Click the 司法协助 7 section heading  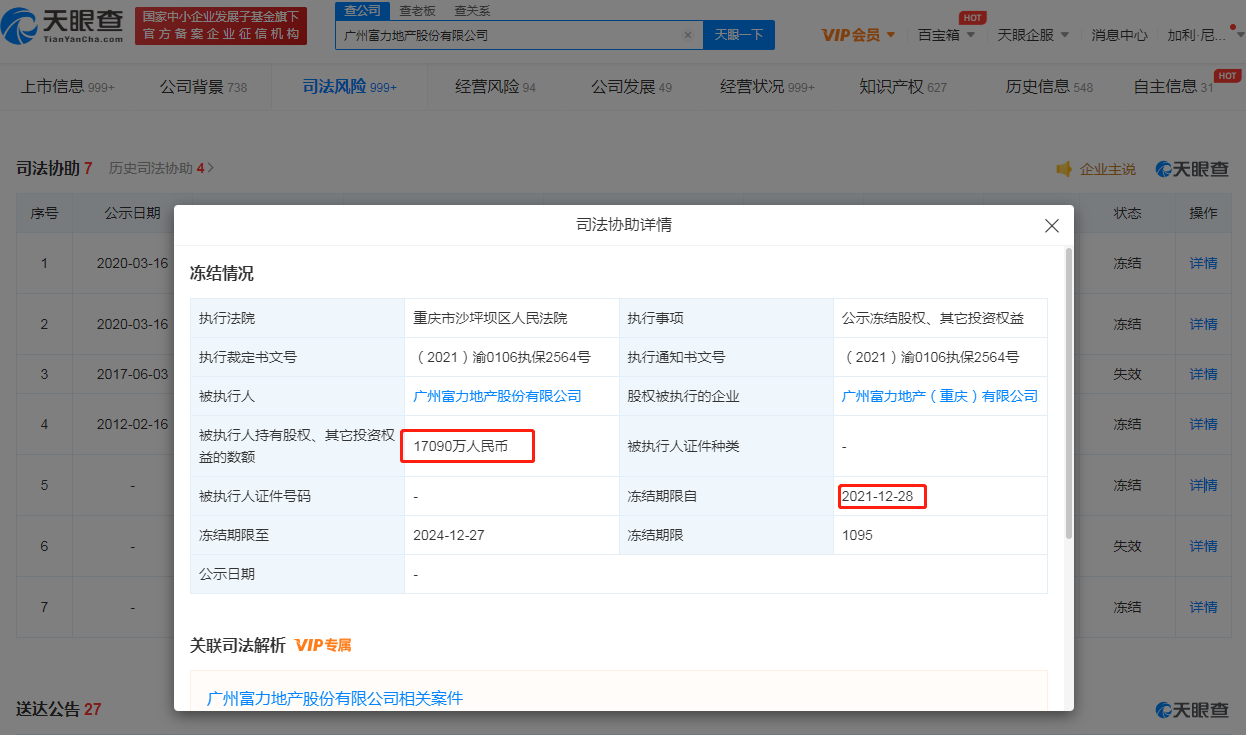[x=54, y=169]
